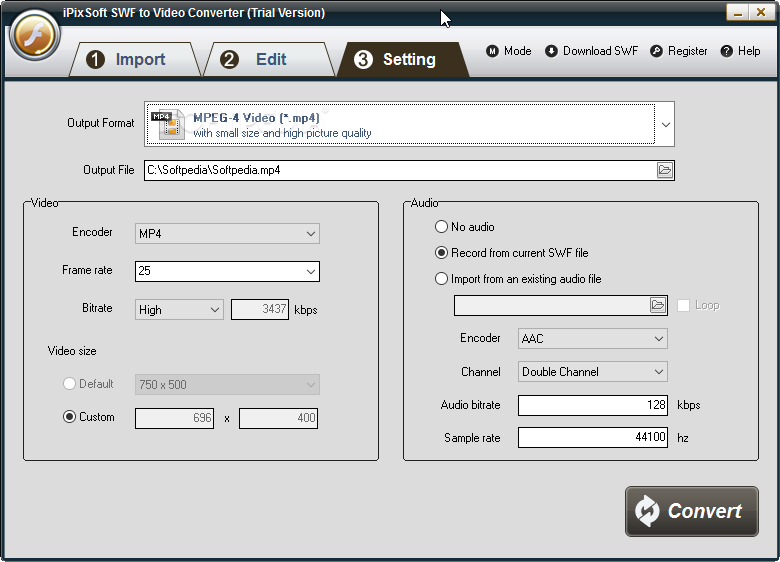Click the Help question mark icon
The image size is (780, 562).
tap(726, 51)
